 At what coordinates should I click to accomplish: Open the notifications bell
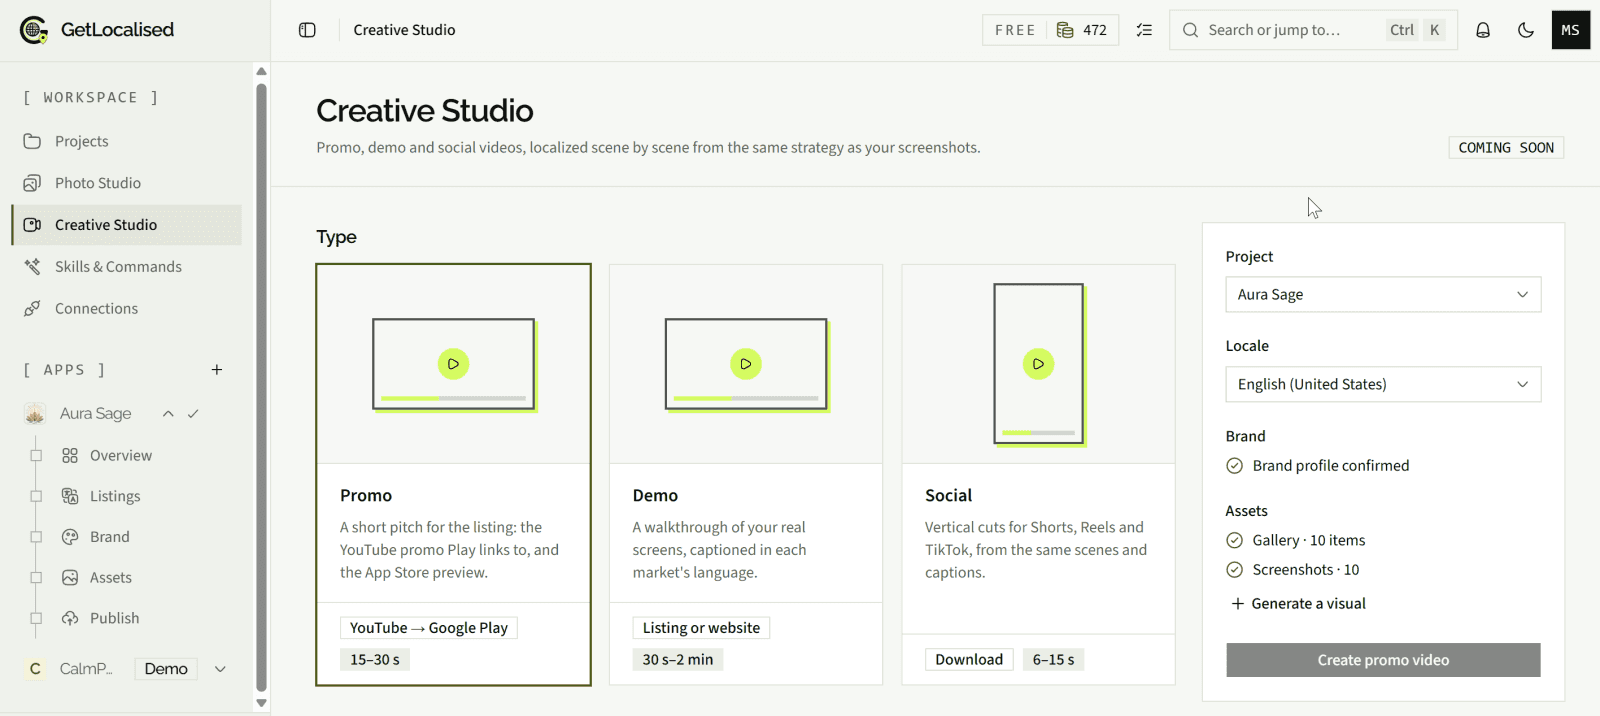[x=1483, y=30]
